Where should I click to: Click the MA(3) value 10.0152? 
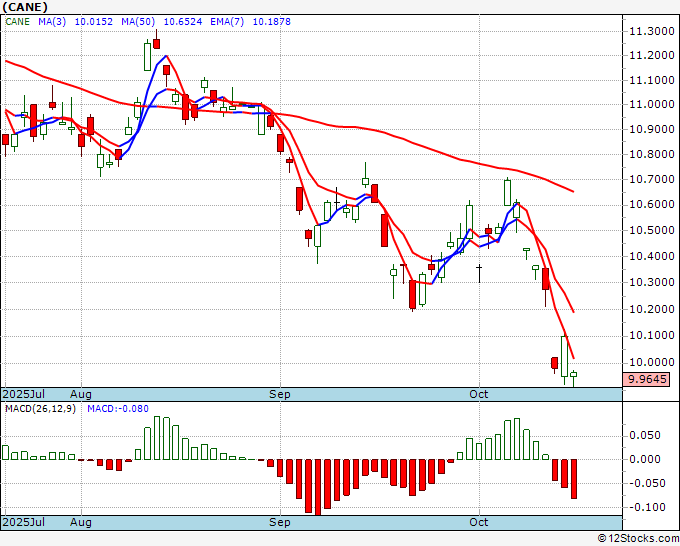pos(94,22)
